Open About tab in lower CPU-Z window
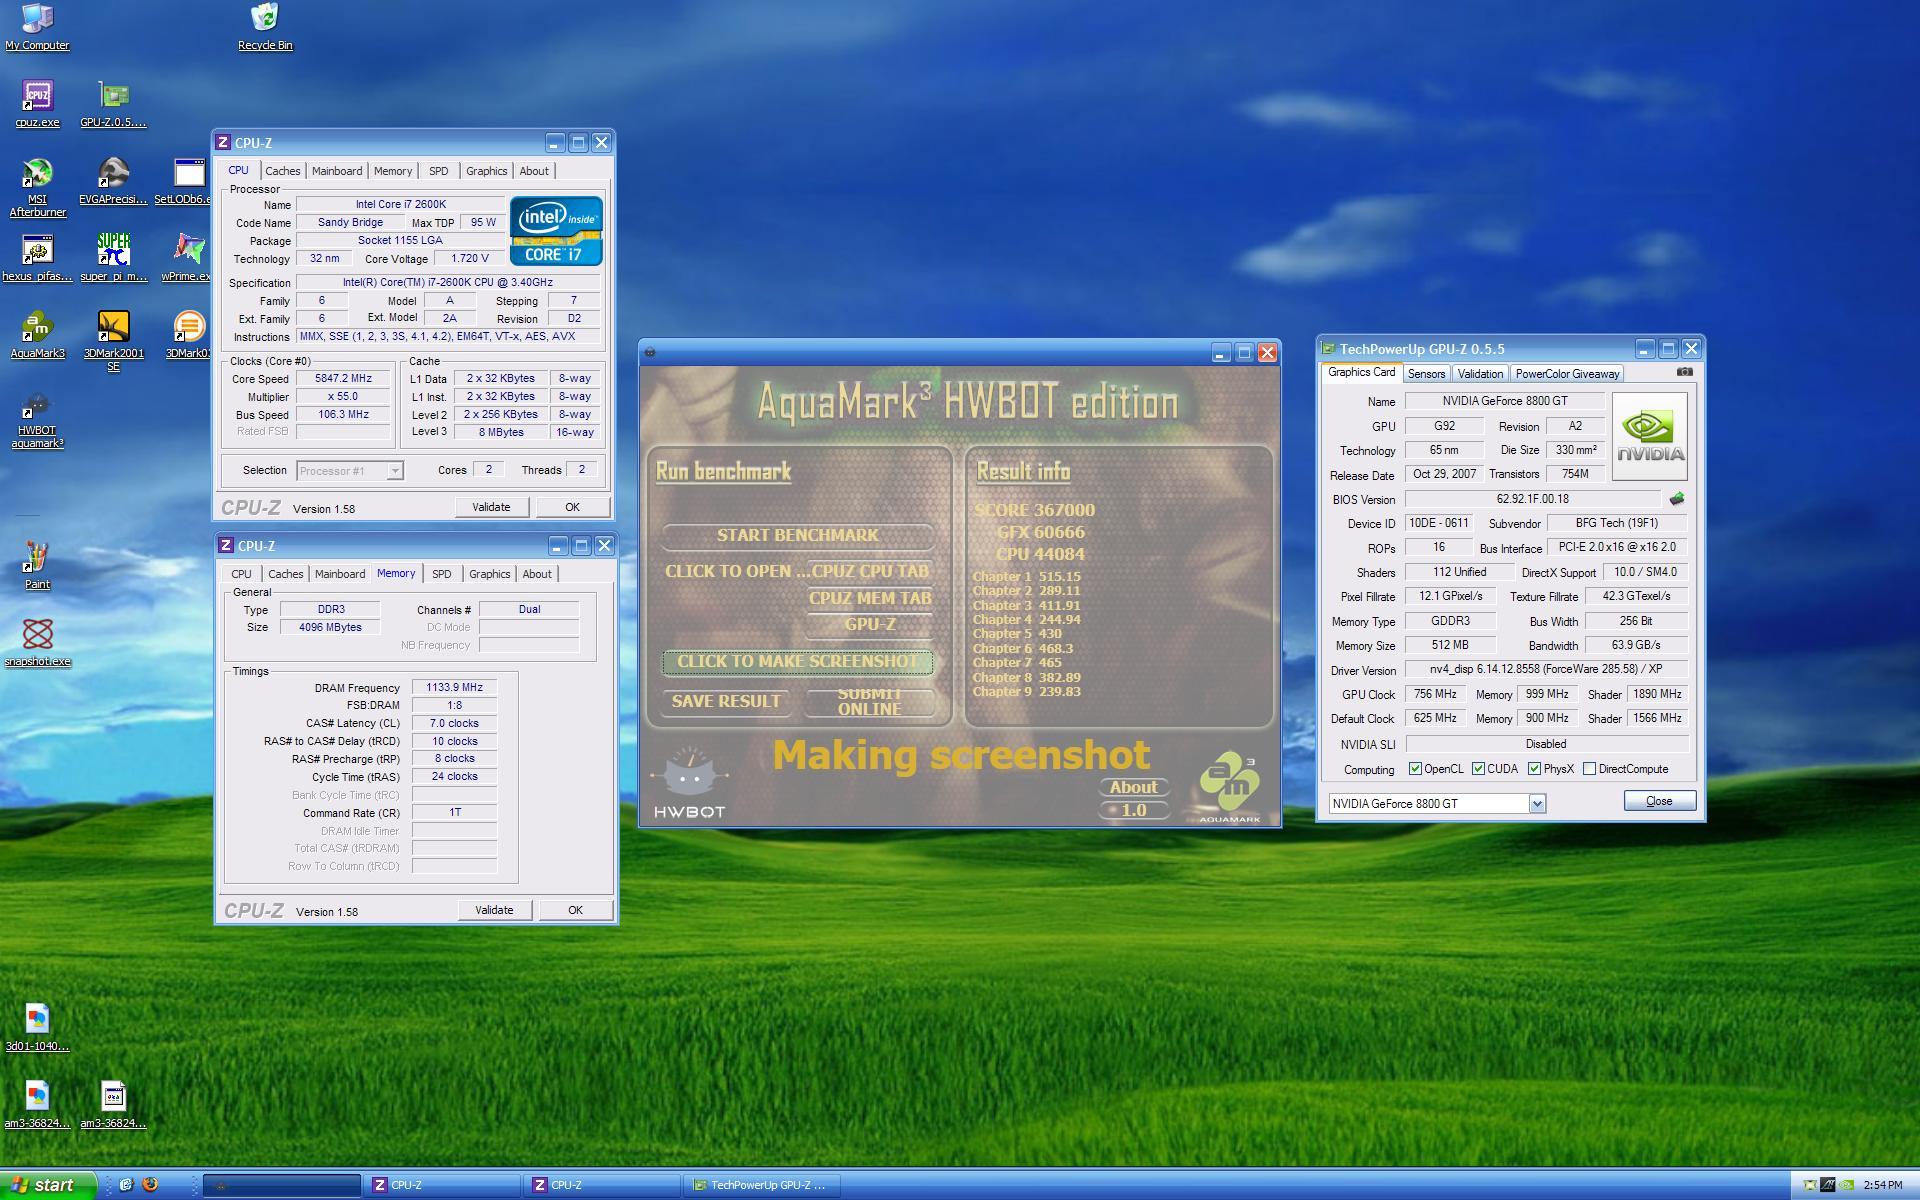 pos(537,574)
